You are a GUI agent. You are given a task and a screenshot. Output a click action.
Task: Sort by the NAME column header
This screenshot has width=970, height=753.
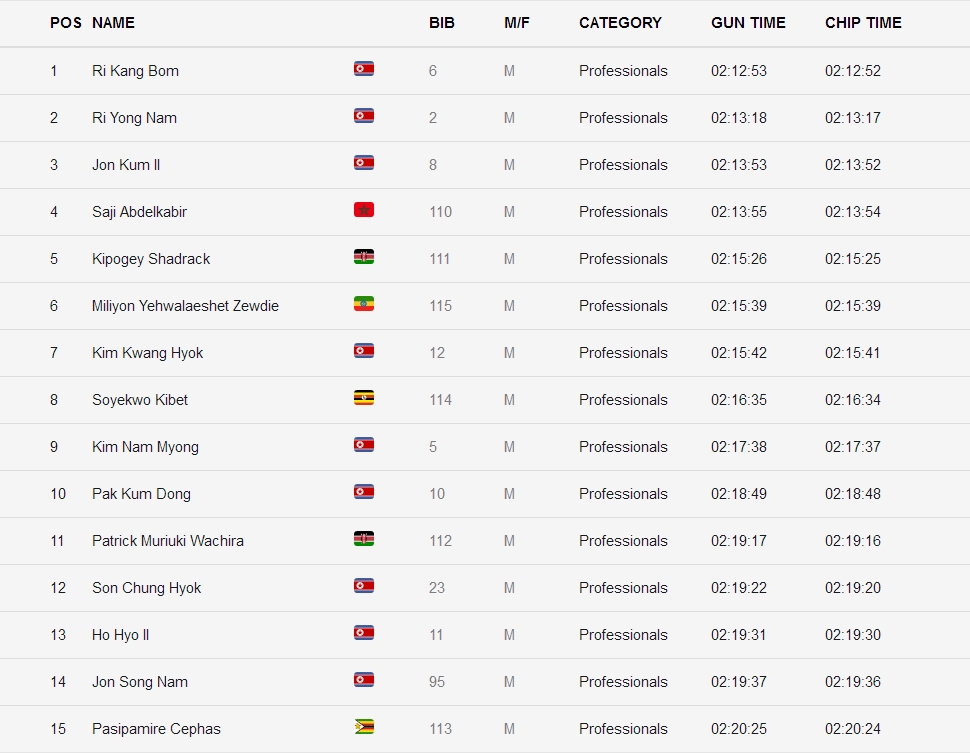coord(113,23)
